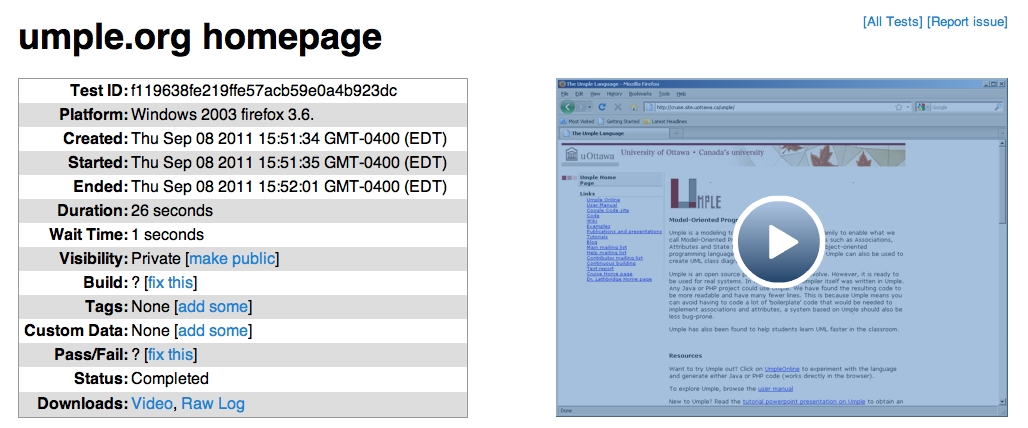
Task: Click the Firefox back arrow in the recording
Action: [x=568, y=106]
